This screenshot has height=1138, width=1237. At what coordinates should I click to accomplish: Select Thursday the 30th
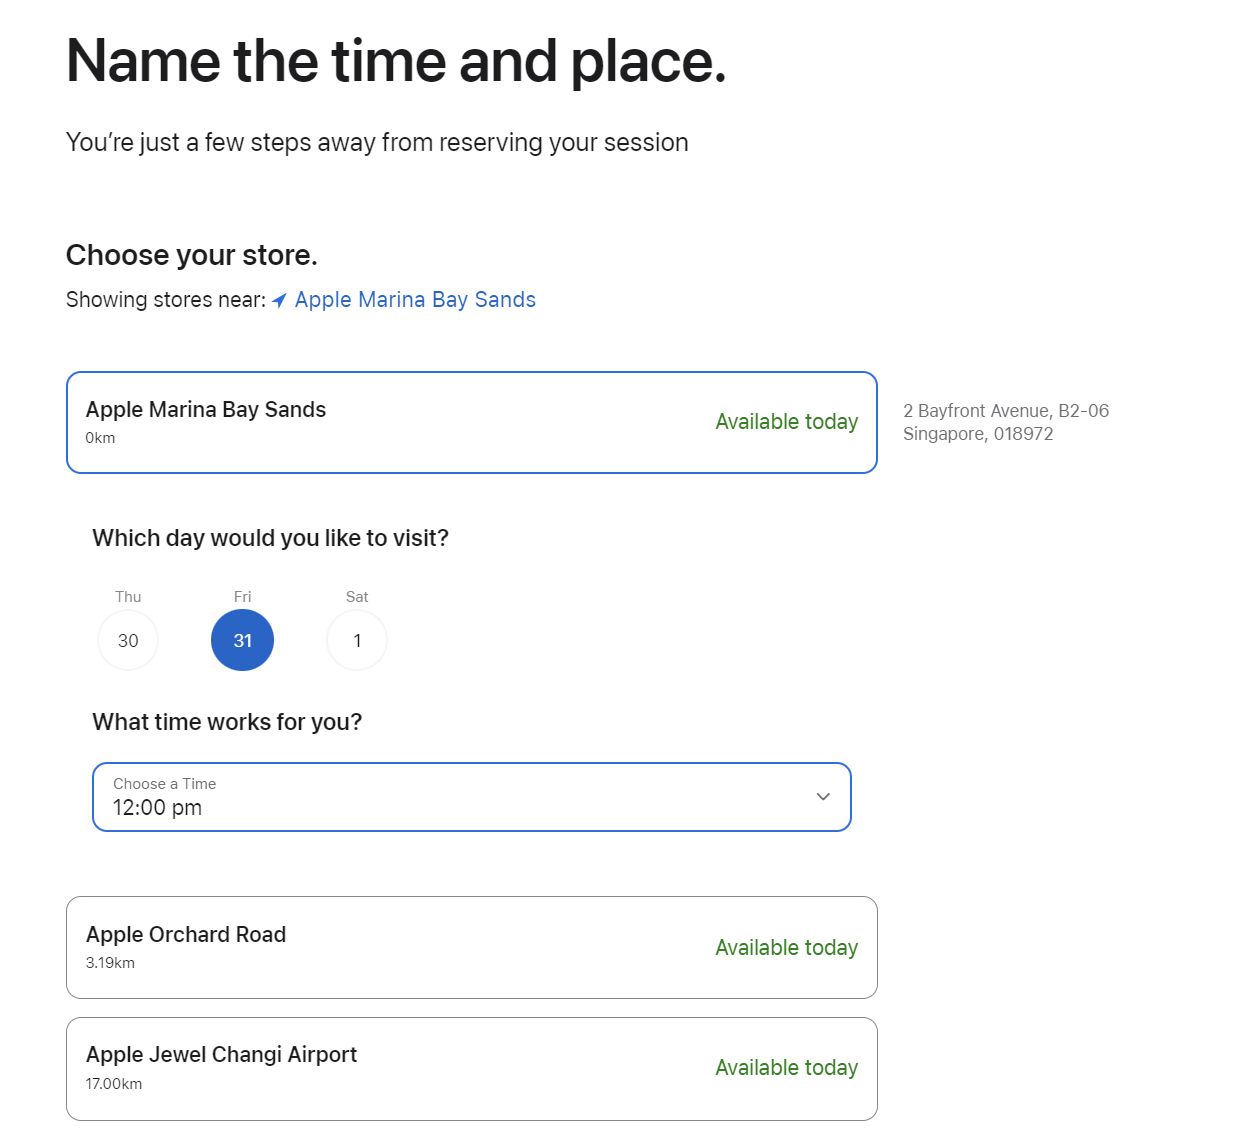click(127, 640)
